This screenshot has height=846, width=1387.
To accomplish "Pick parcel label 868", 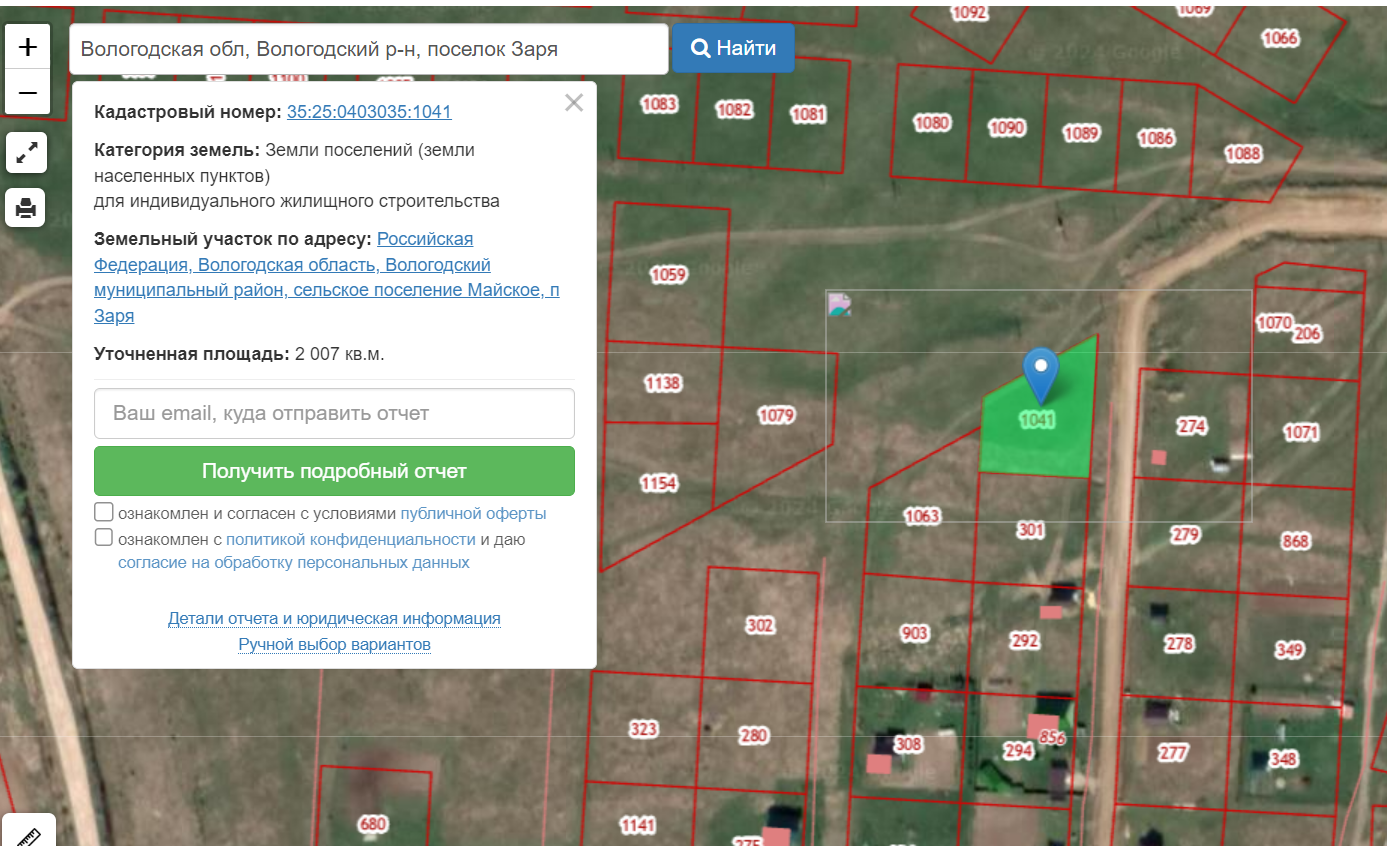I will click(1295, 541).
